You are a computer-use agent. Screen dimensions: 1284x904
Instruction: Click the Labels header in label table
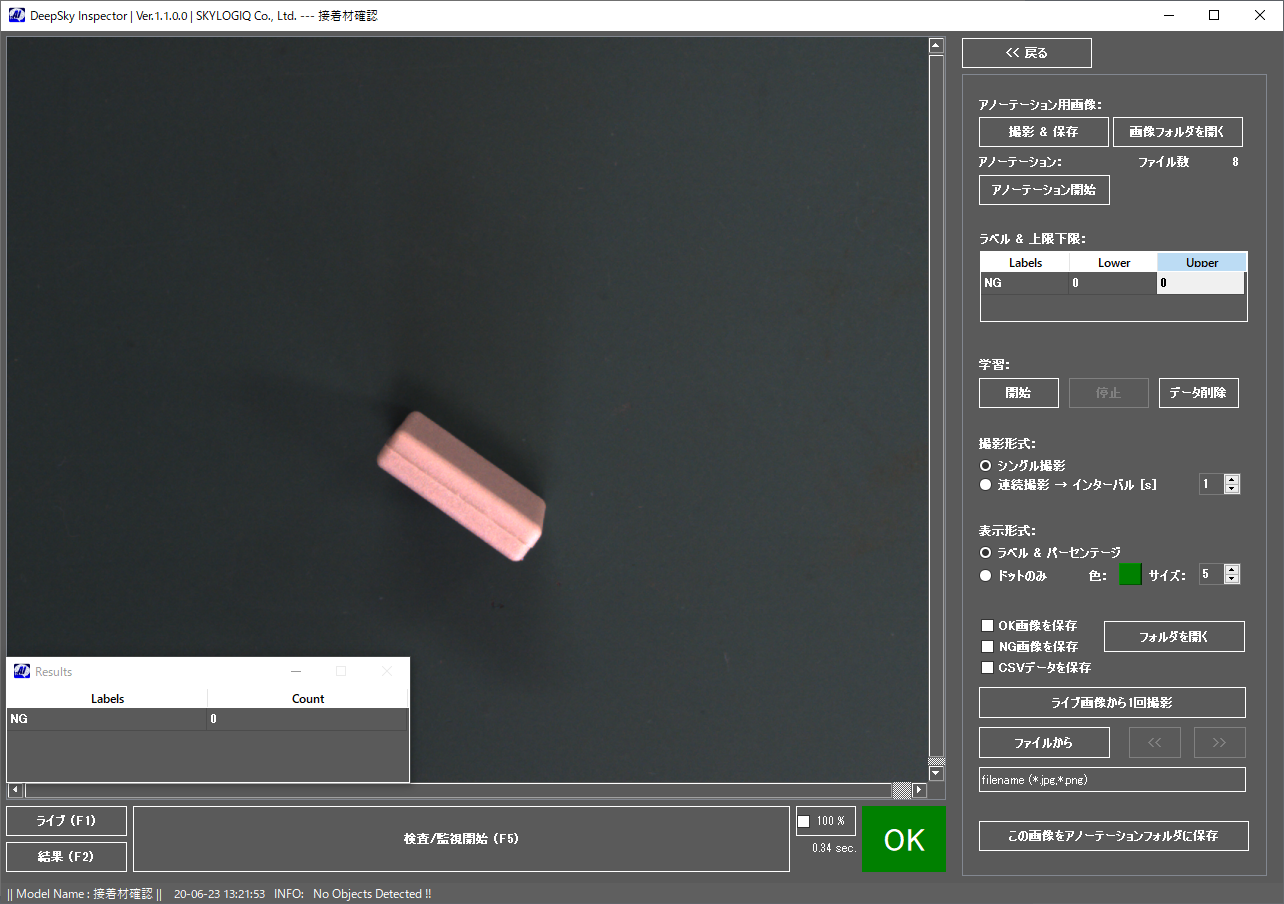pos(1025,263)
